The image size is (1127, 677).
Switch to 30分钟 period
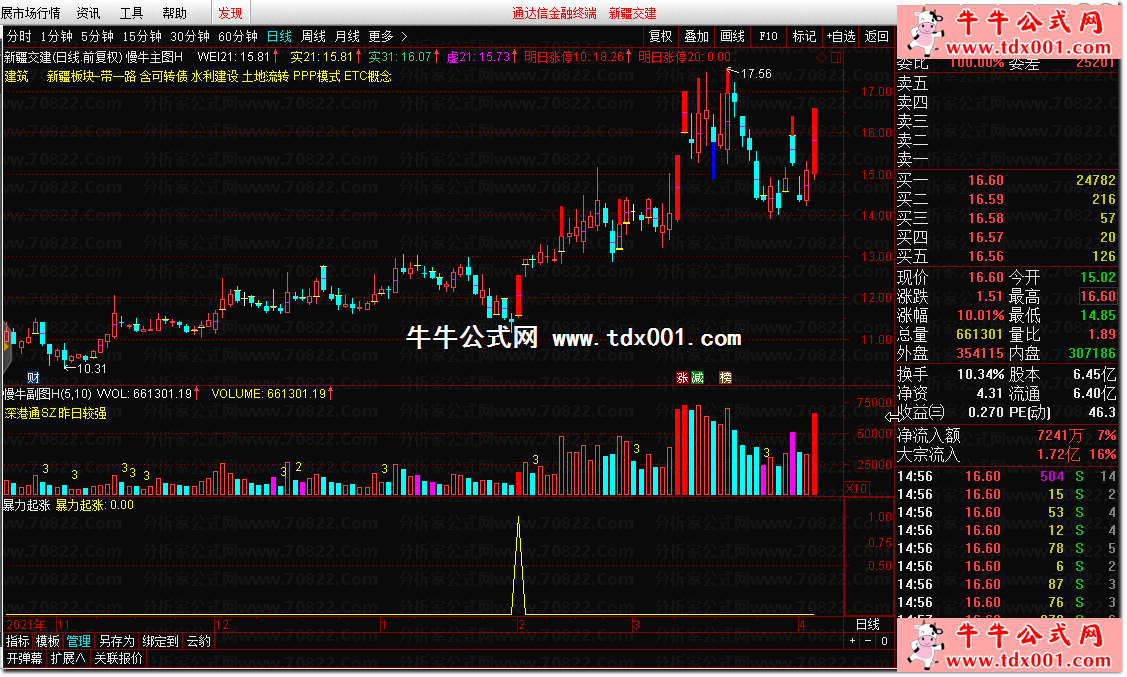coord(190,36)
